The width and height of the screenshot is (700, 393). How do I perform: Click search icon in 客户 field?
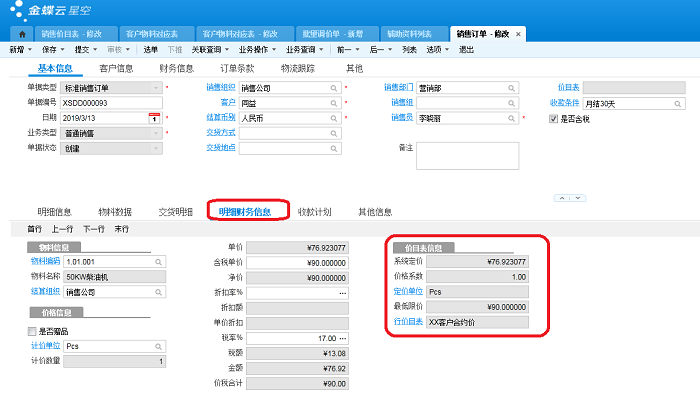pos(333,103)
